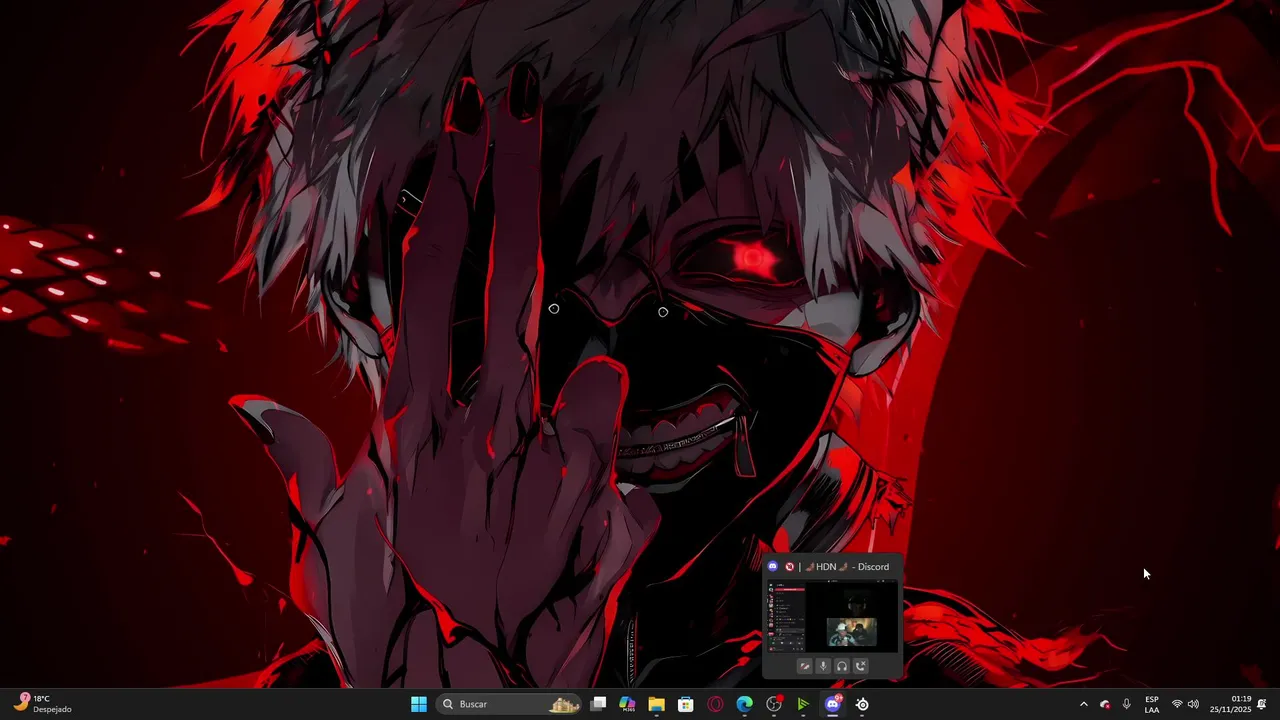Viewport: 1280px width, 720px height.
Task: Deafen audio using the Discord headphones button
Action: pos(842,666)
